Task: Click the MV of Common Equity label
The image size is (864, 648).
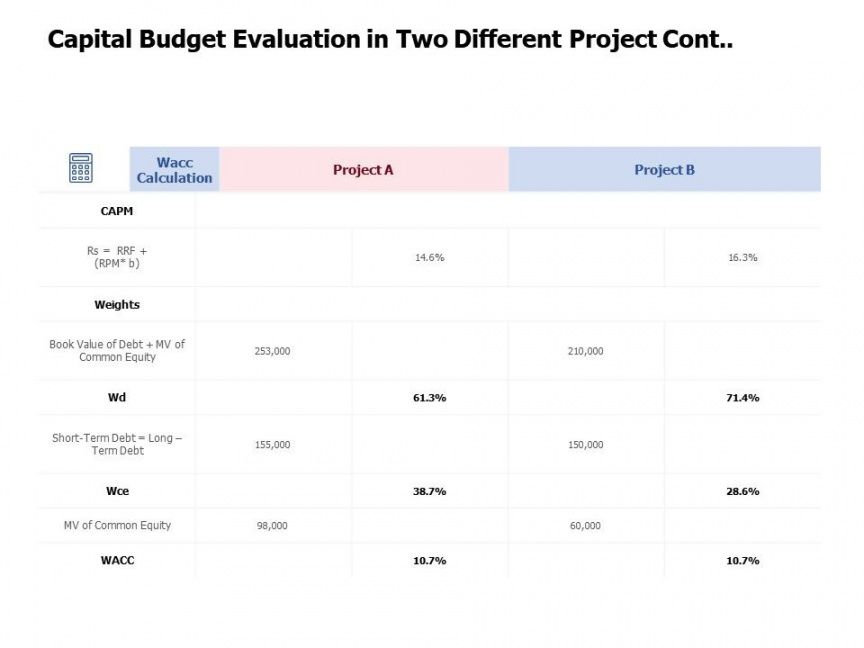Action: point(117,525)
